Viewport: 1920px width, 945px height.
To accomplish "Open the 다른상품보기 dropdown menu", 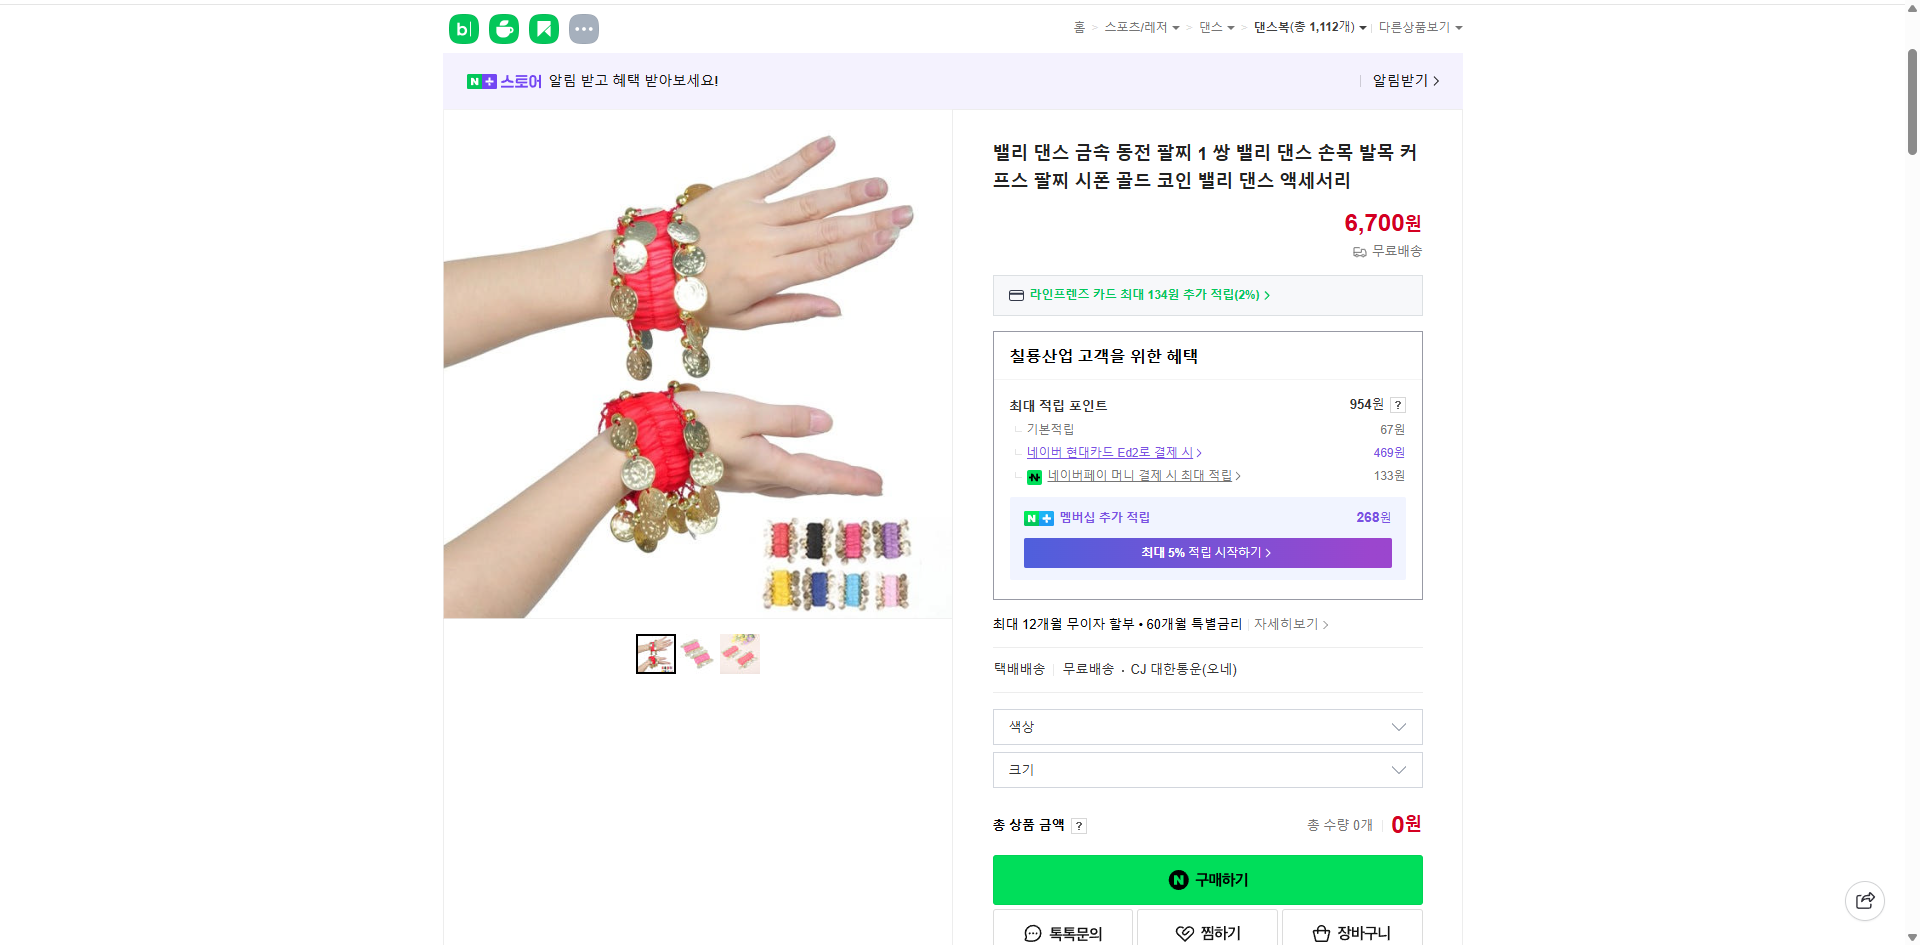I will pos(1459,27).
